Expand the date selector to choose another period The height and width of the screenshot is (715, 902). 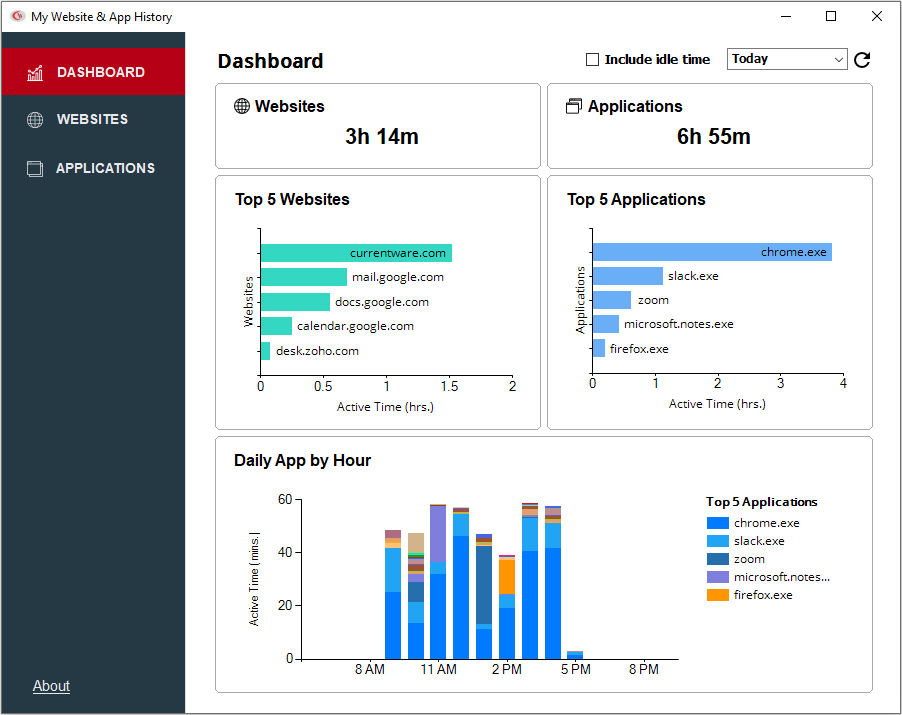[x=840, y=59]
